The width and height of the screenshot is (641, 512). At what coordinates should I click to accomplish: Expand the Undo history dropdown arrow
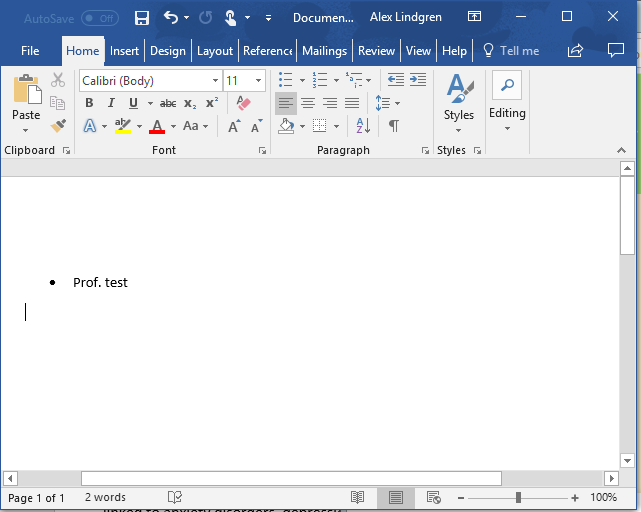click(x=186, y=18)
